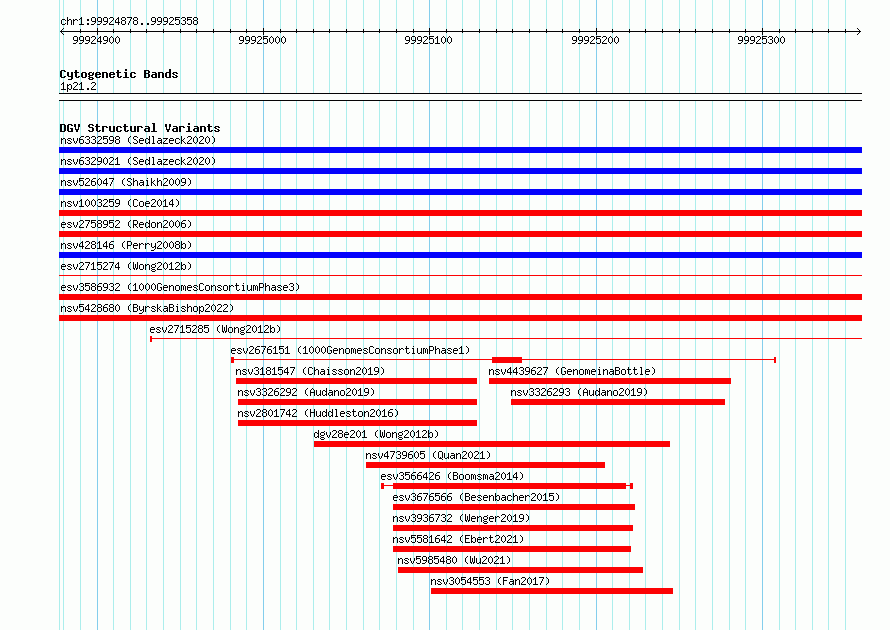Click the nsv6332598 (Sedlazeck2020) label

pos(138,140)
